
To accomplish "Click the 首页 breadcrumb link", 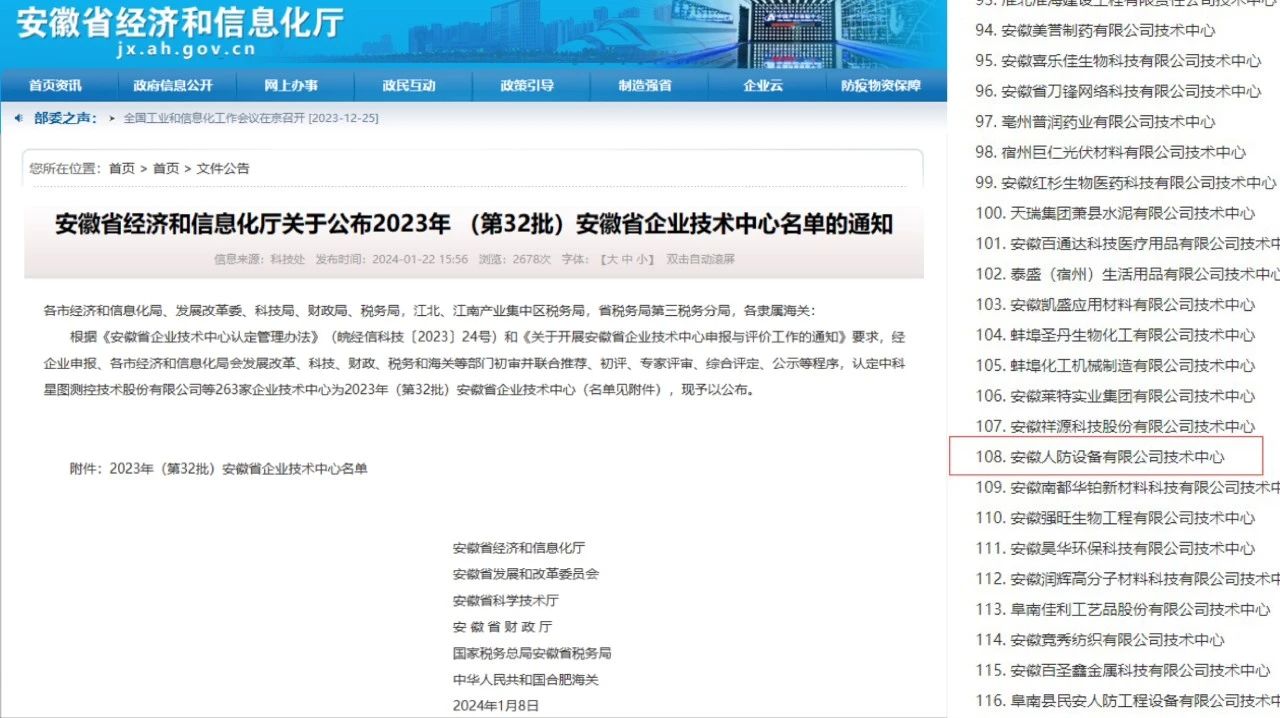I will click(121, 168).
